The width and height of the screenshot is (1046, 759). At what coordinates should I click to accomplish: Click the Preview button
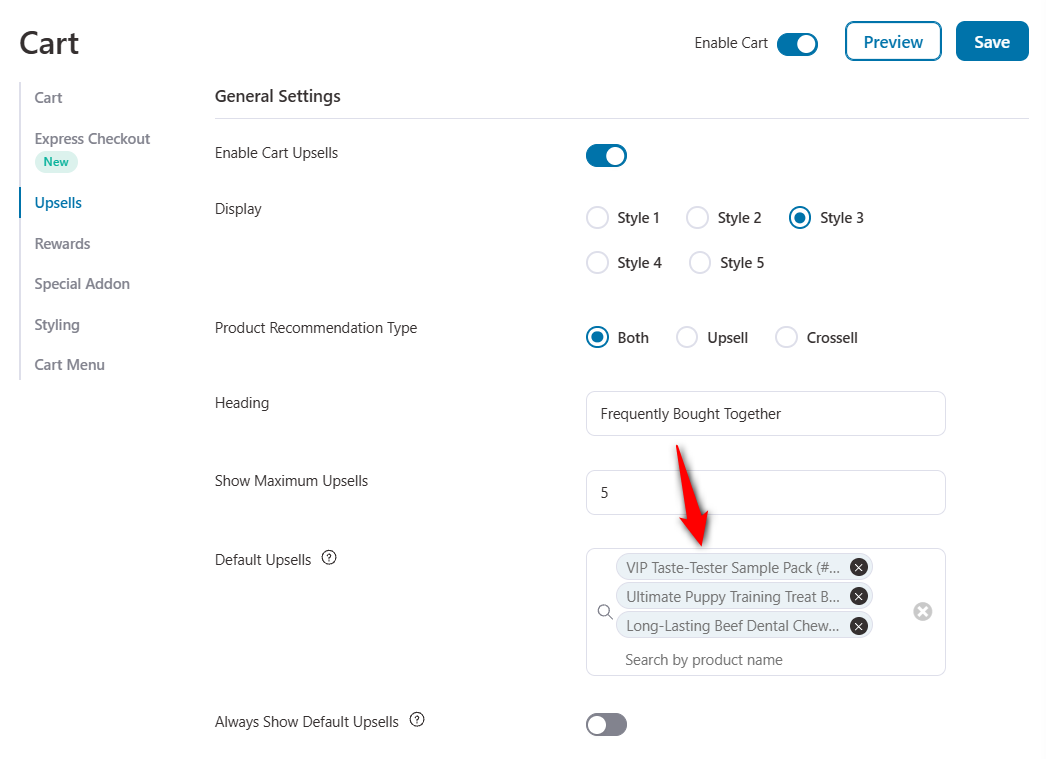[893, 41]
